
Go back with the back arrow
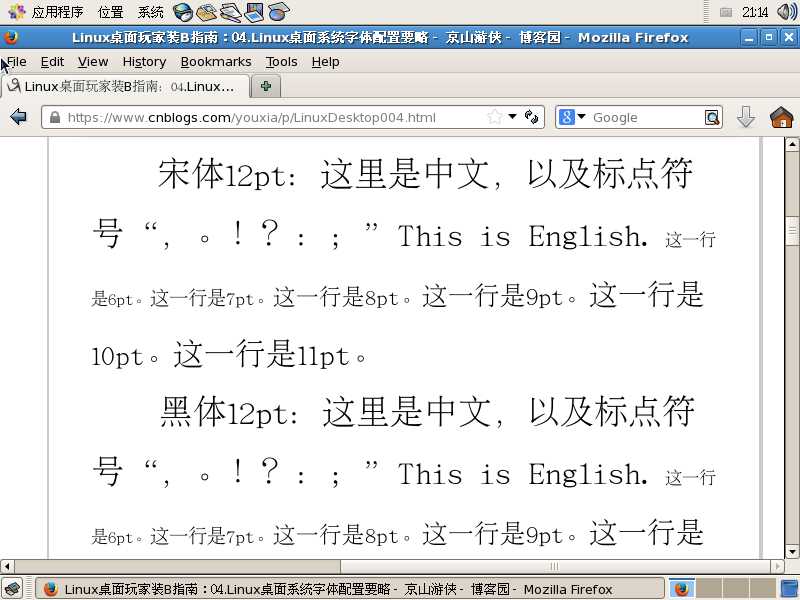click(19, 117)
